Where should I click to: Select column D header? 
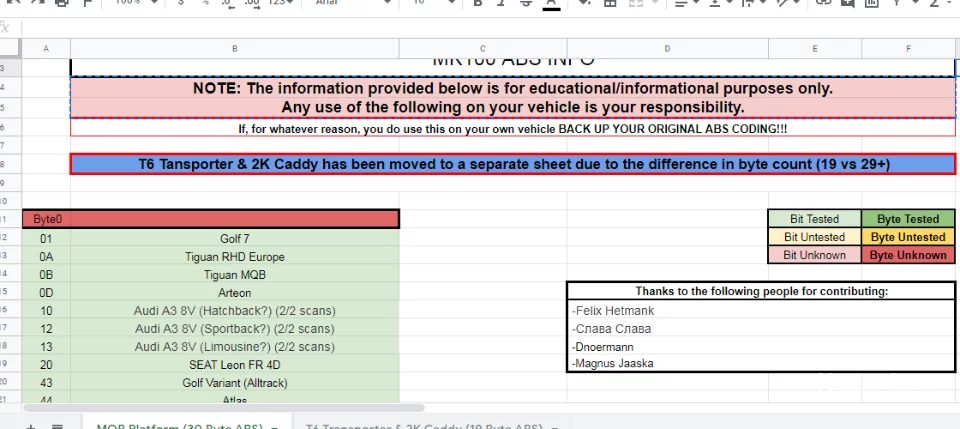(x=667, y=48)
